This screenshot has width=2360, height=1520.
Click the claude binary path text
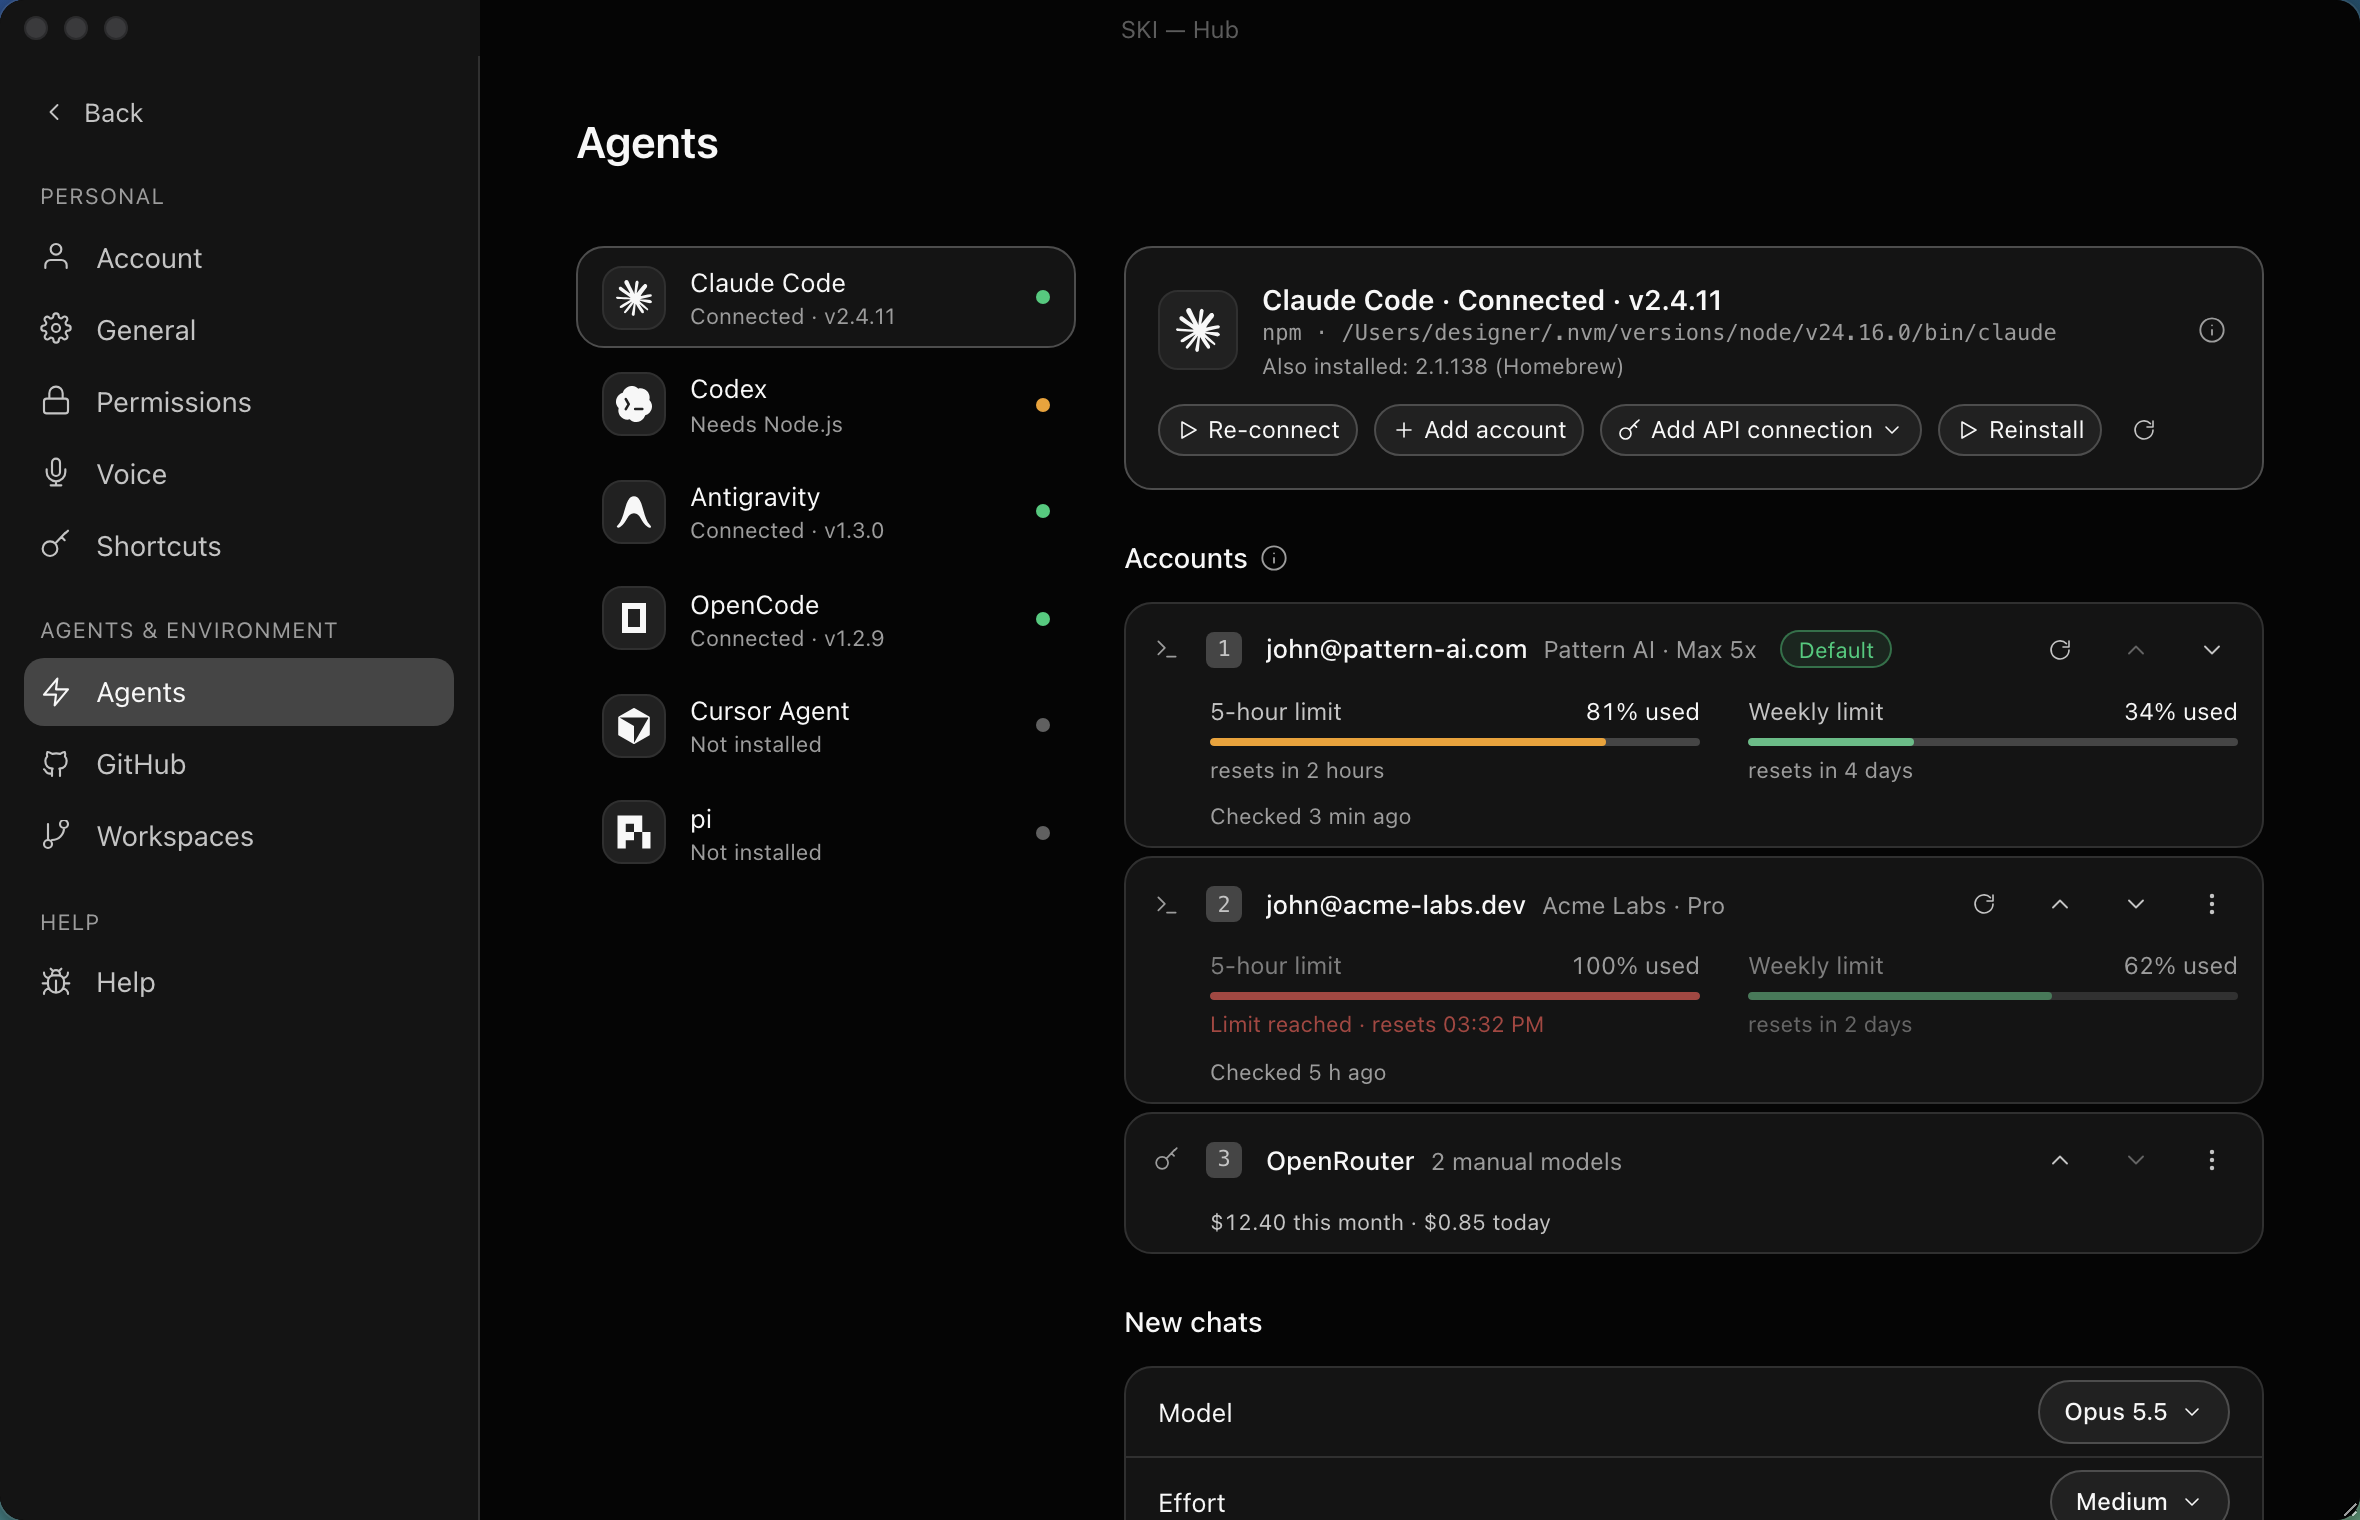pos(1698,333)
